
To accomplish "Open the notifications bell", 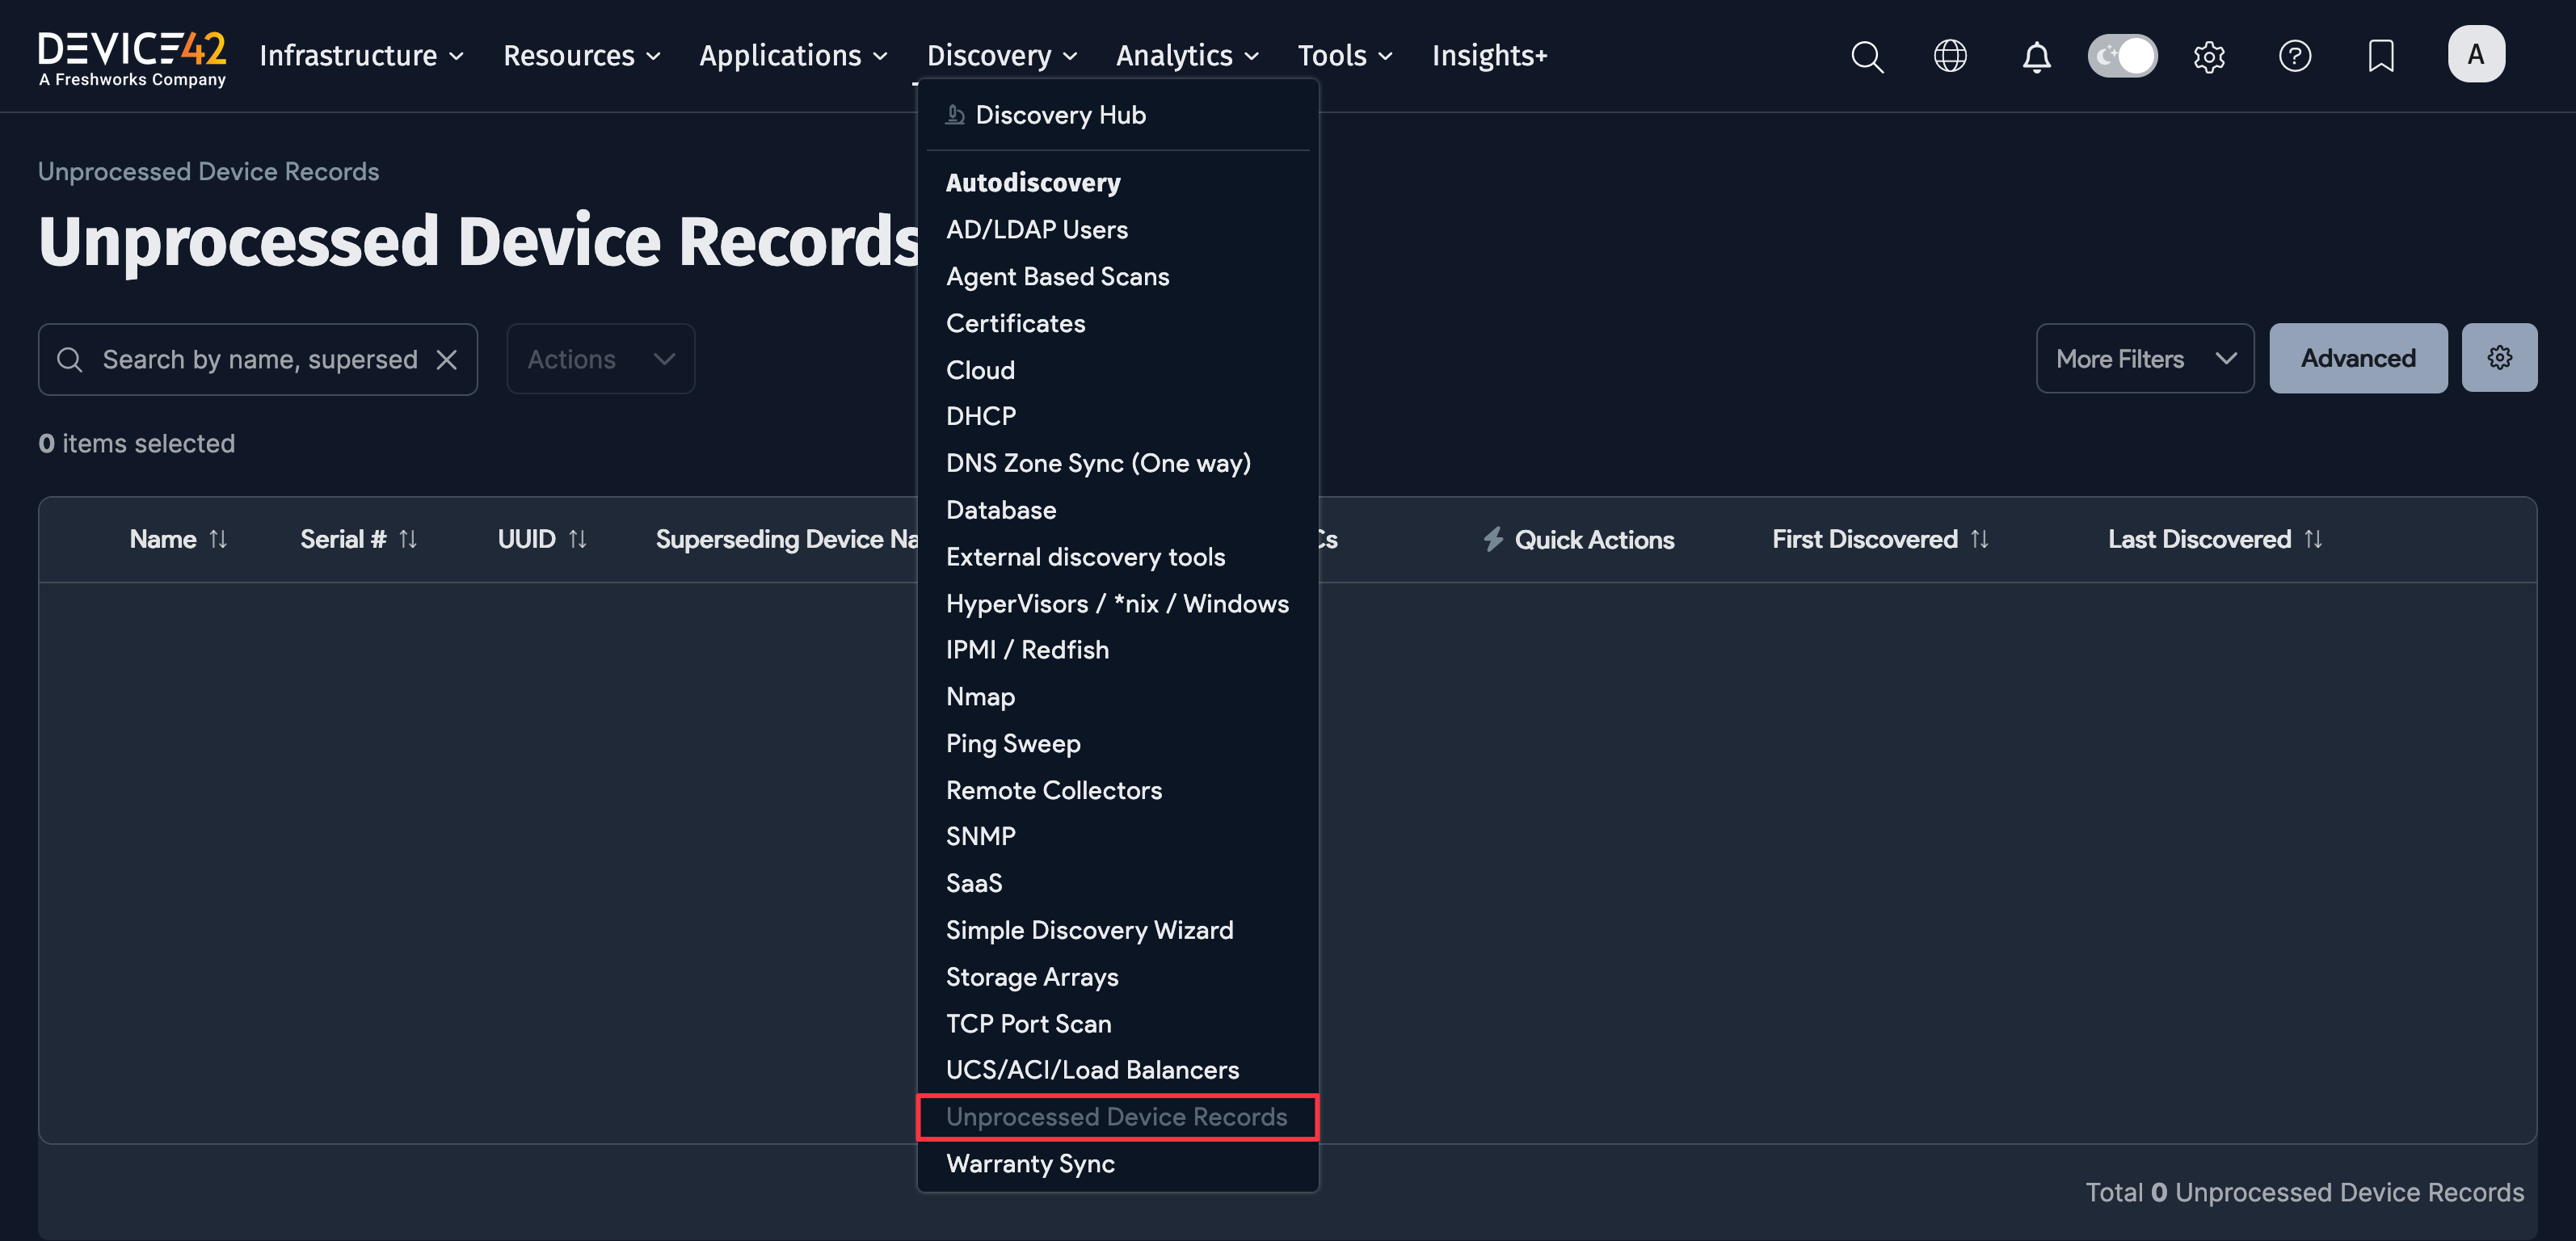I will pos(2036,56).
